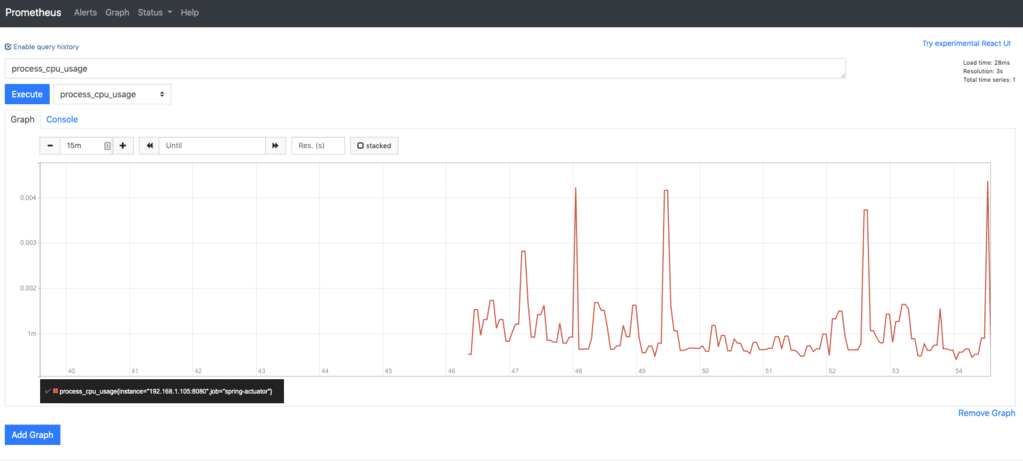Toggle the stacked graph checkbox
1023x461 pixels.
coord(374,145)
